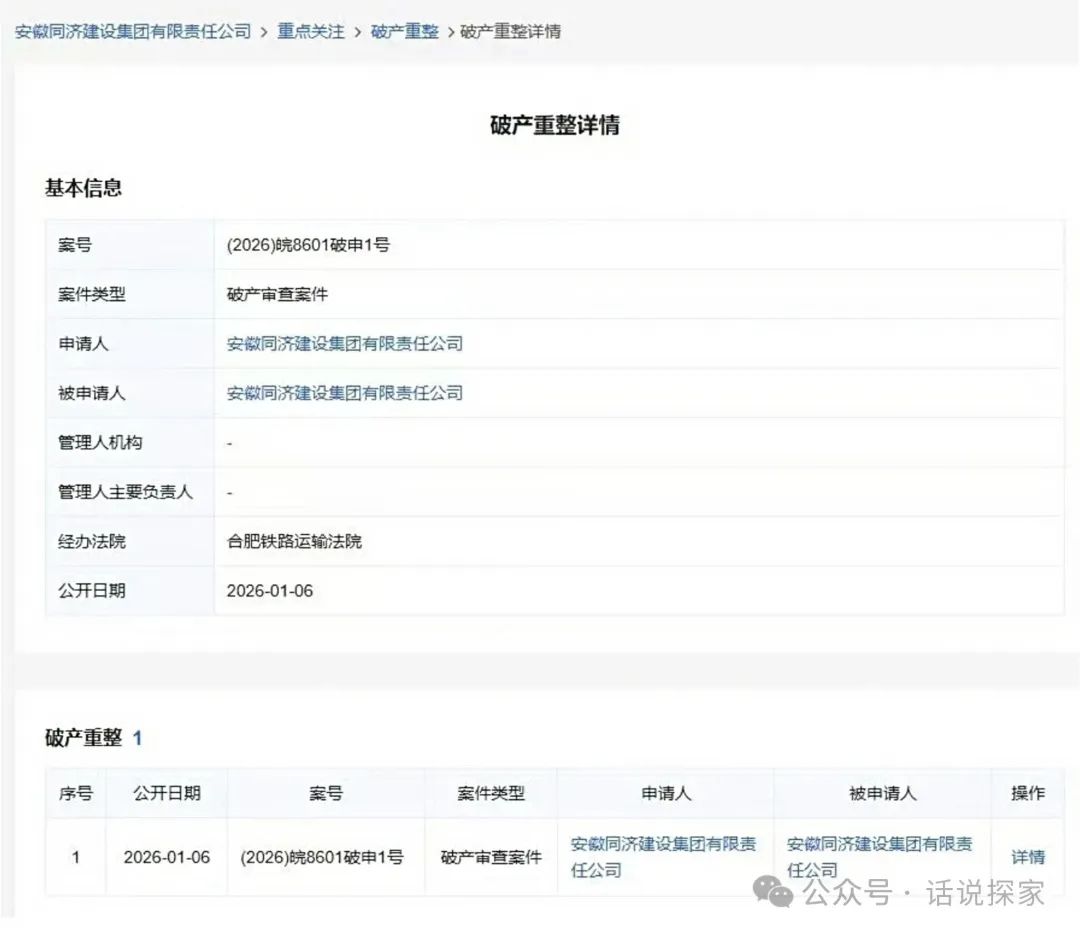
Task: Click the 案件类型 row label in 基本信息
Action: tap(92, 295)
